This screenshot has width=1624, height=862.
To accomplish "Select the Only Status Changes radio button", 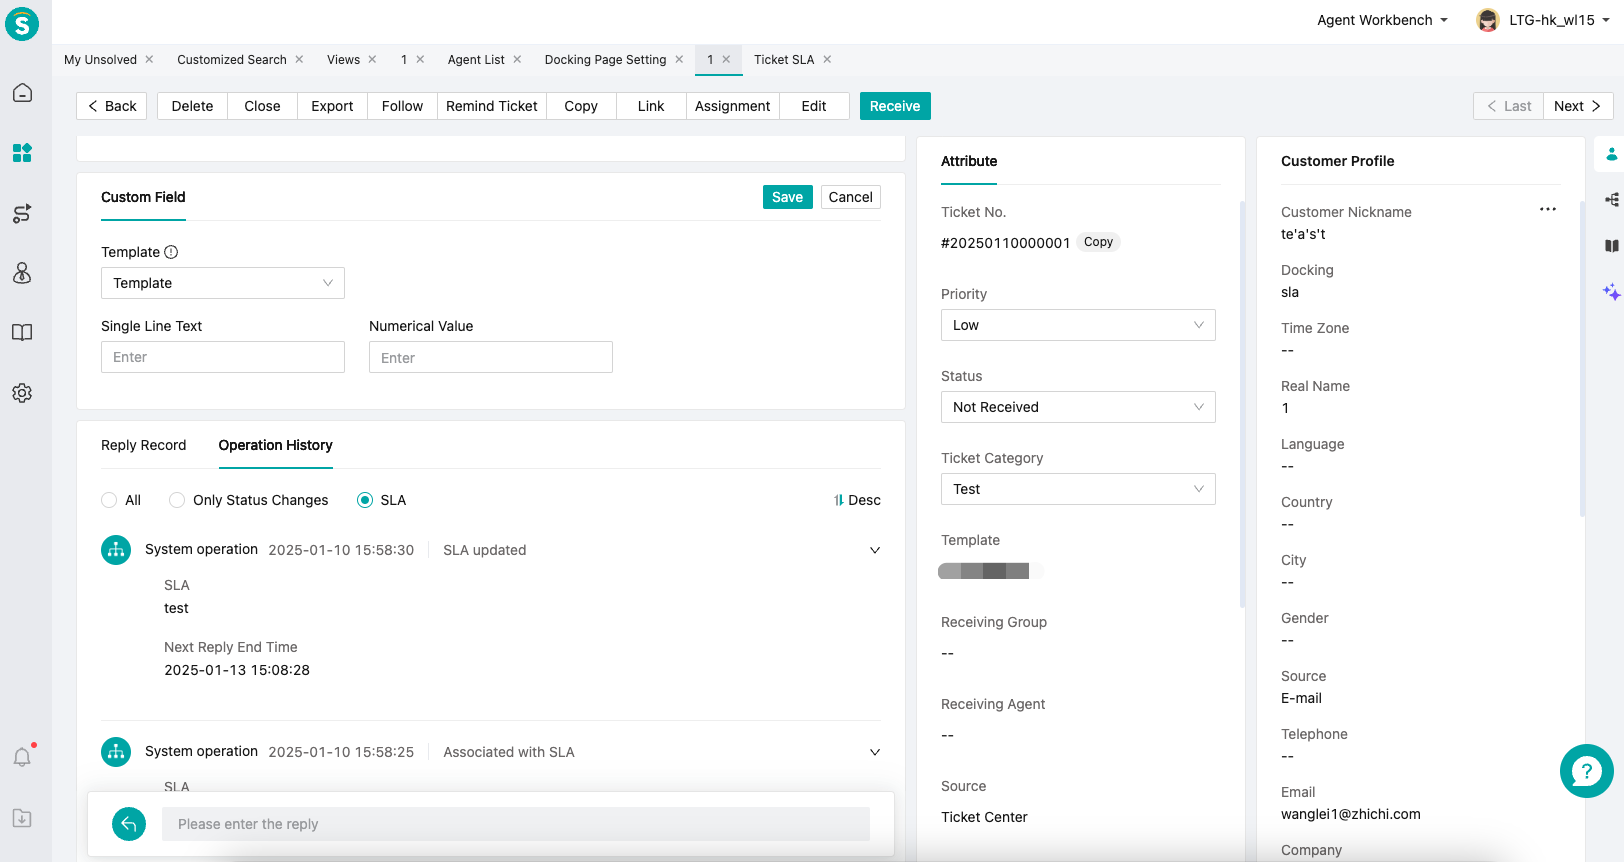I will 177,500.
